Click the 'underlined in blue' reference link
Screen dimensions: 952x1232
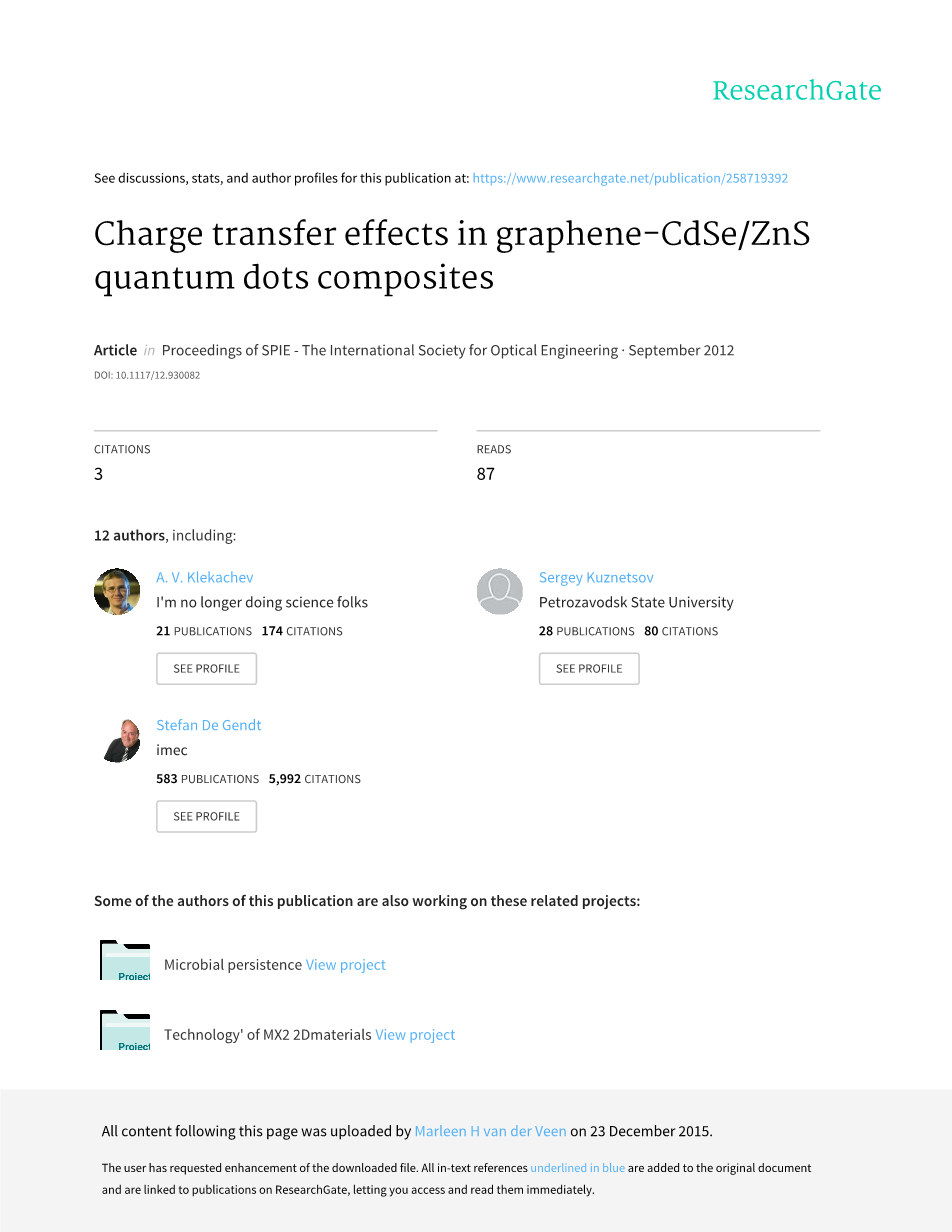577,1168
